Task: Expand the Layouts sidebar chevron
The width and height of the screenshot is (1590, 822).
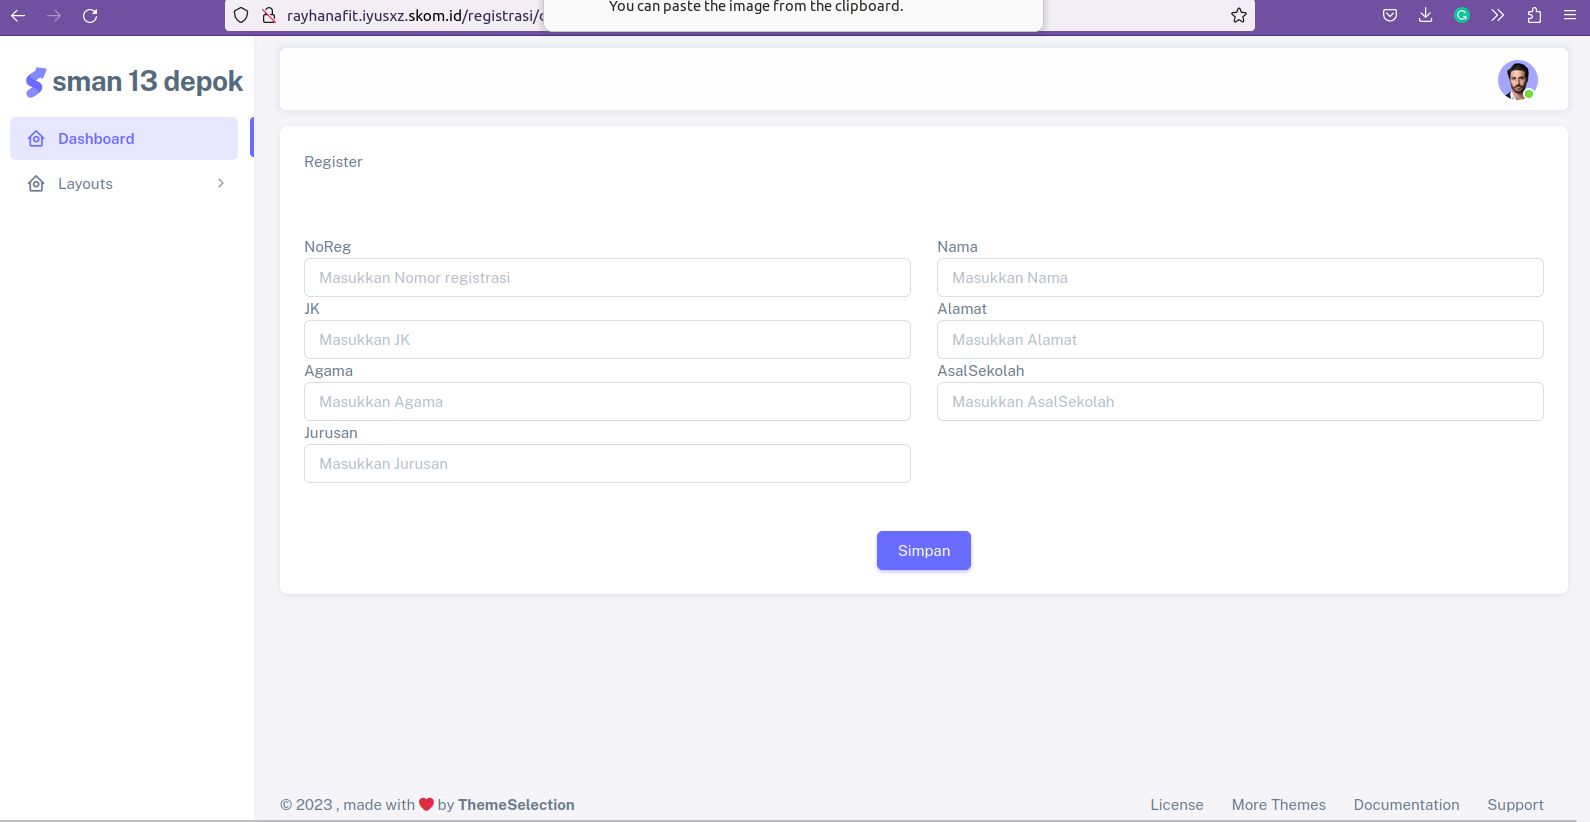Action: [221, 184]
